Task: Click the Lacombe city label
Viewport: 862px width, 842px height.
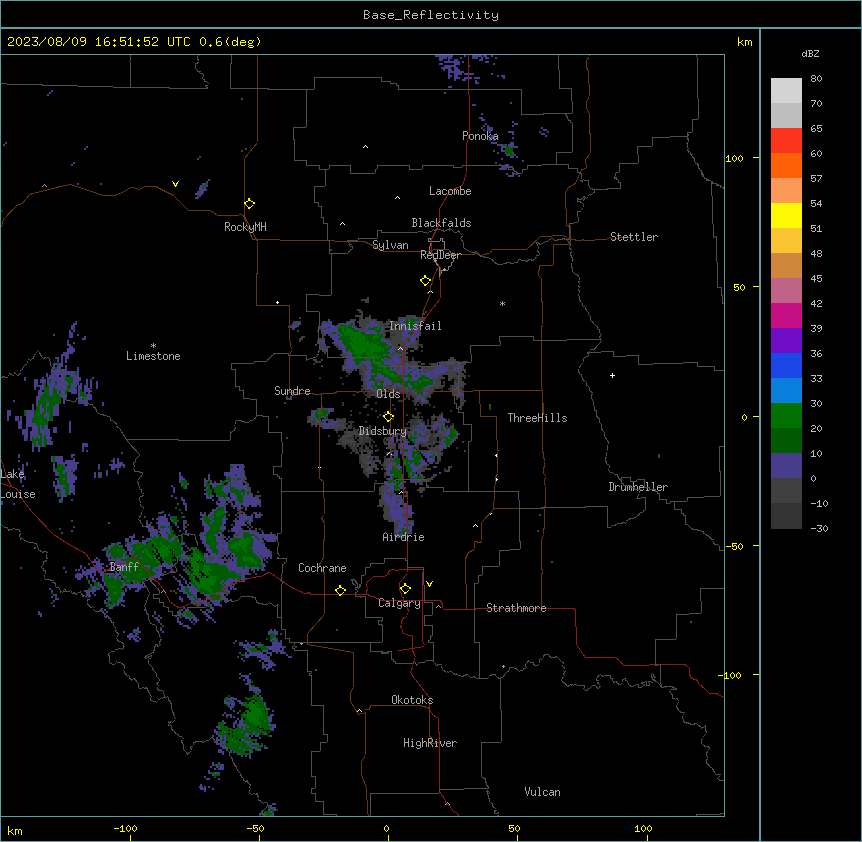Action: coord(450,191)
